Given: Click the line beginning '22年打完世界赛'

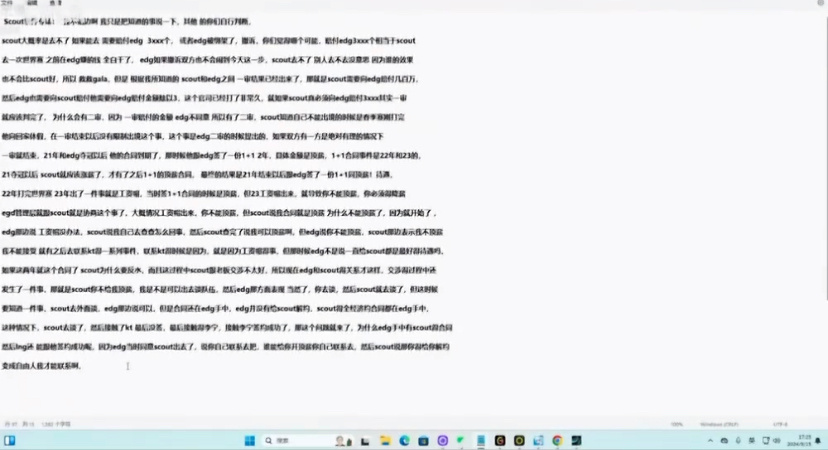Looking at the screenshot, I should click(x=203, y=194).
